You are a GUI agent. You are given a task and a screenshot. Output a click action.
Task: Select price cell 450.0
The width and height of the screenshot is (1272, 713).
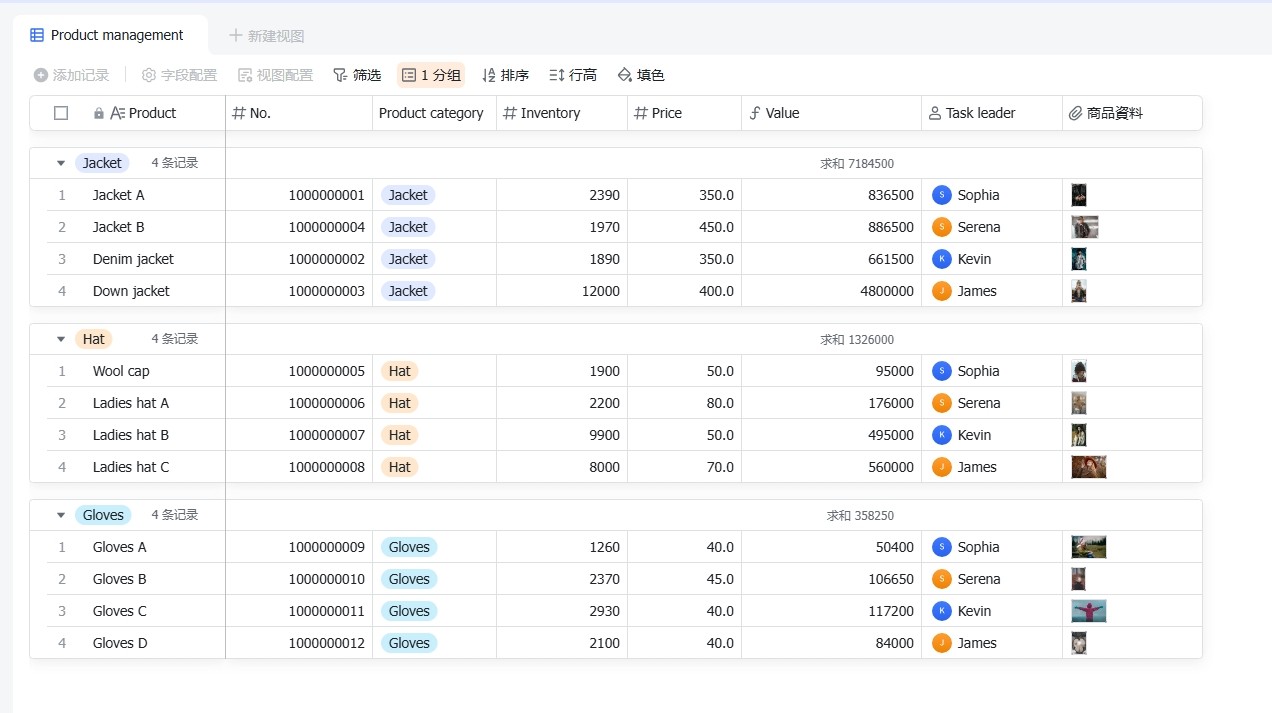[685, 227]
